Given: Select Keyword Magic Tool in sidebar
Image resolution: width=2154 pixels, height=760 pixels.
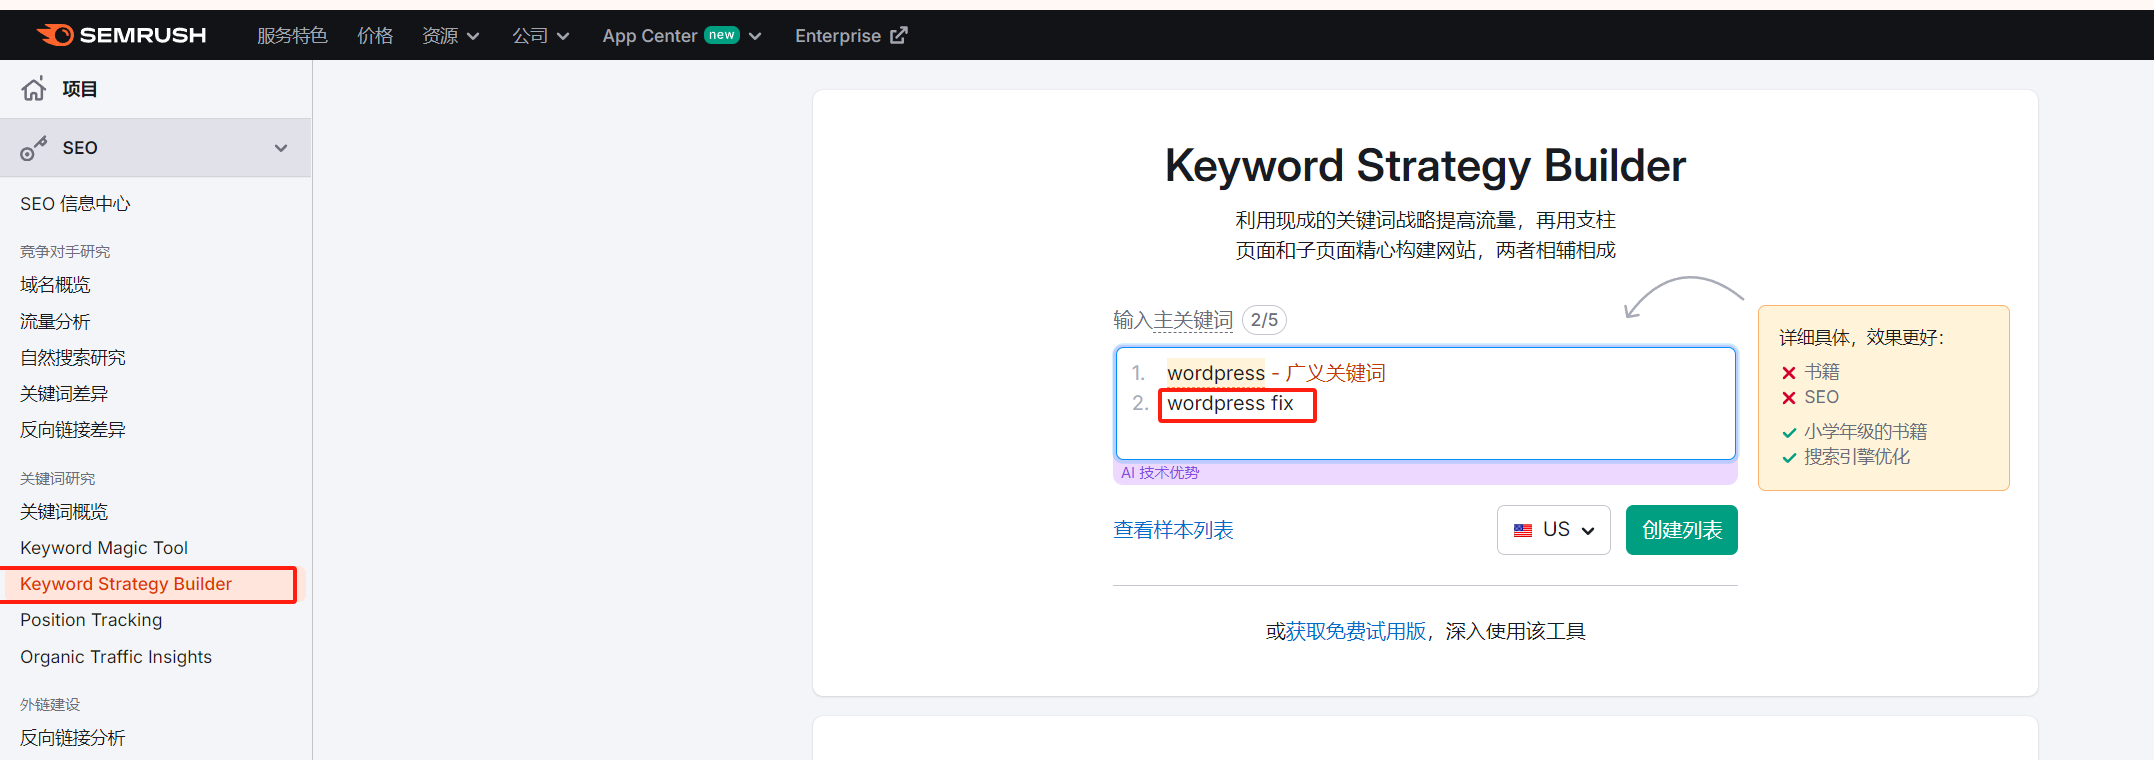Looking at the screenshot, I should tap(104, 548).
